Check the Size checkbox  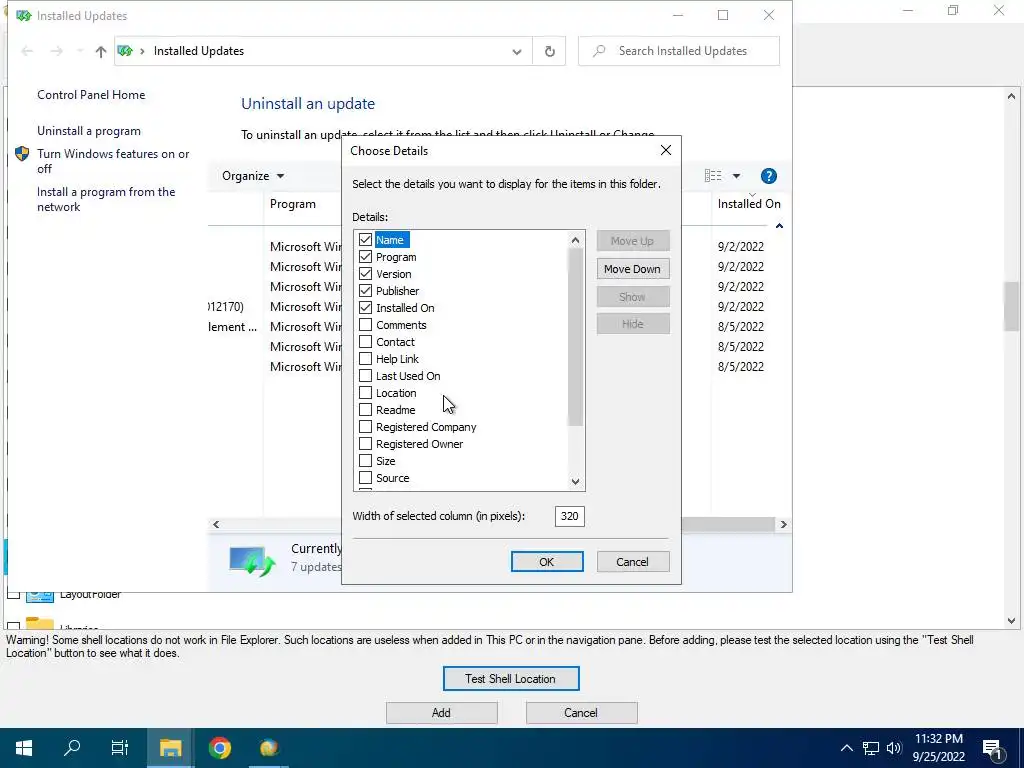tap(365, 460)
